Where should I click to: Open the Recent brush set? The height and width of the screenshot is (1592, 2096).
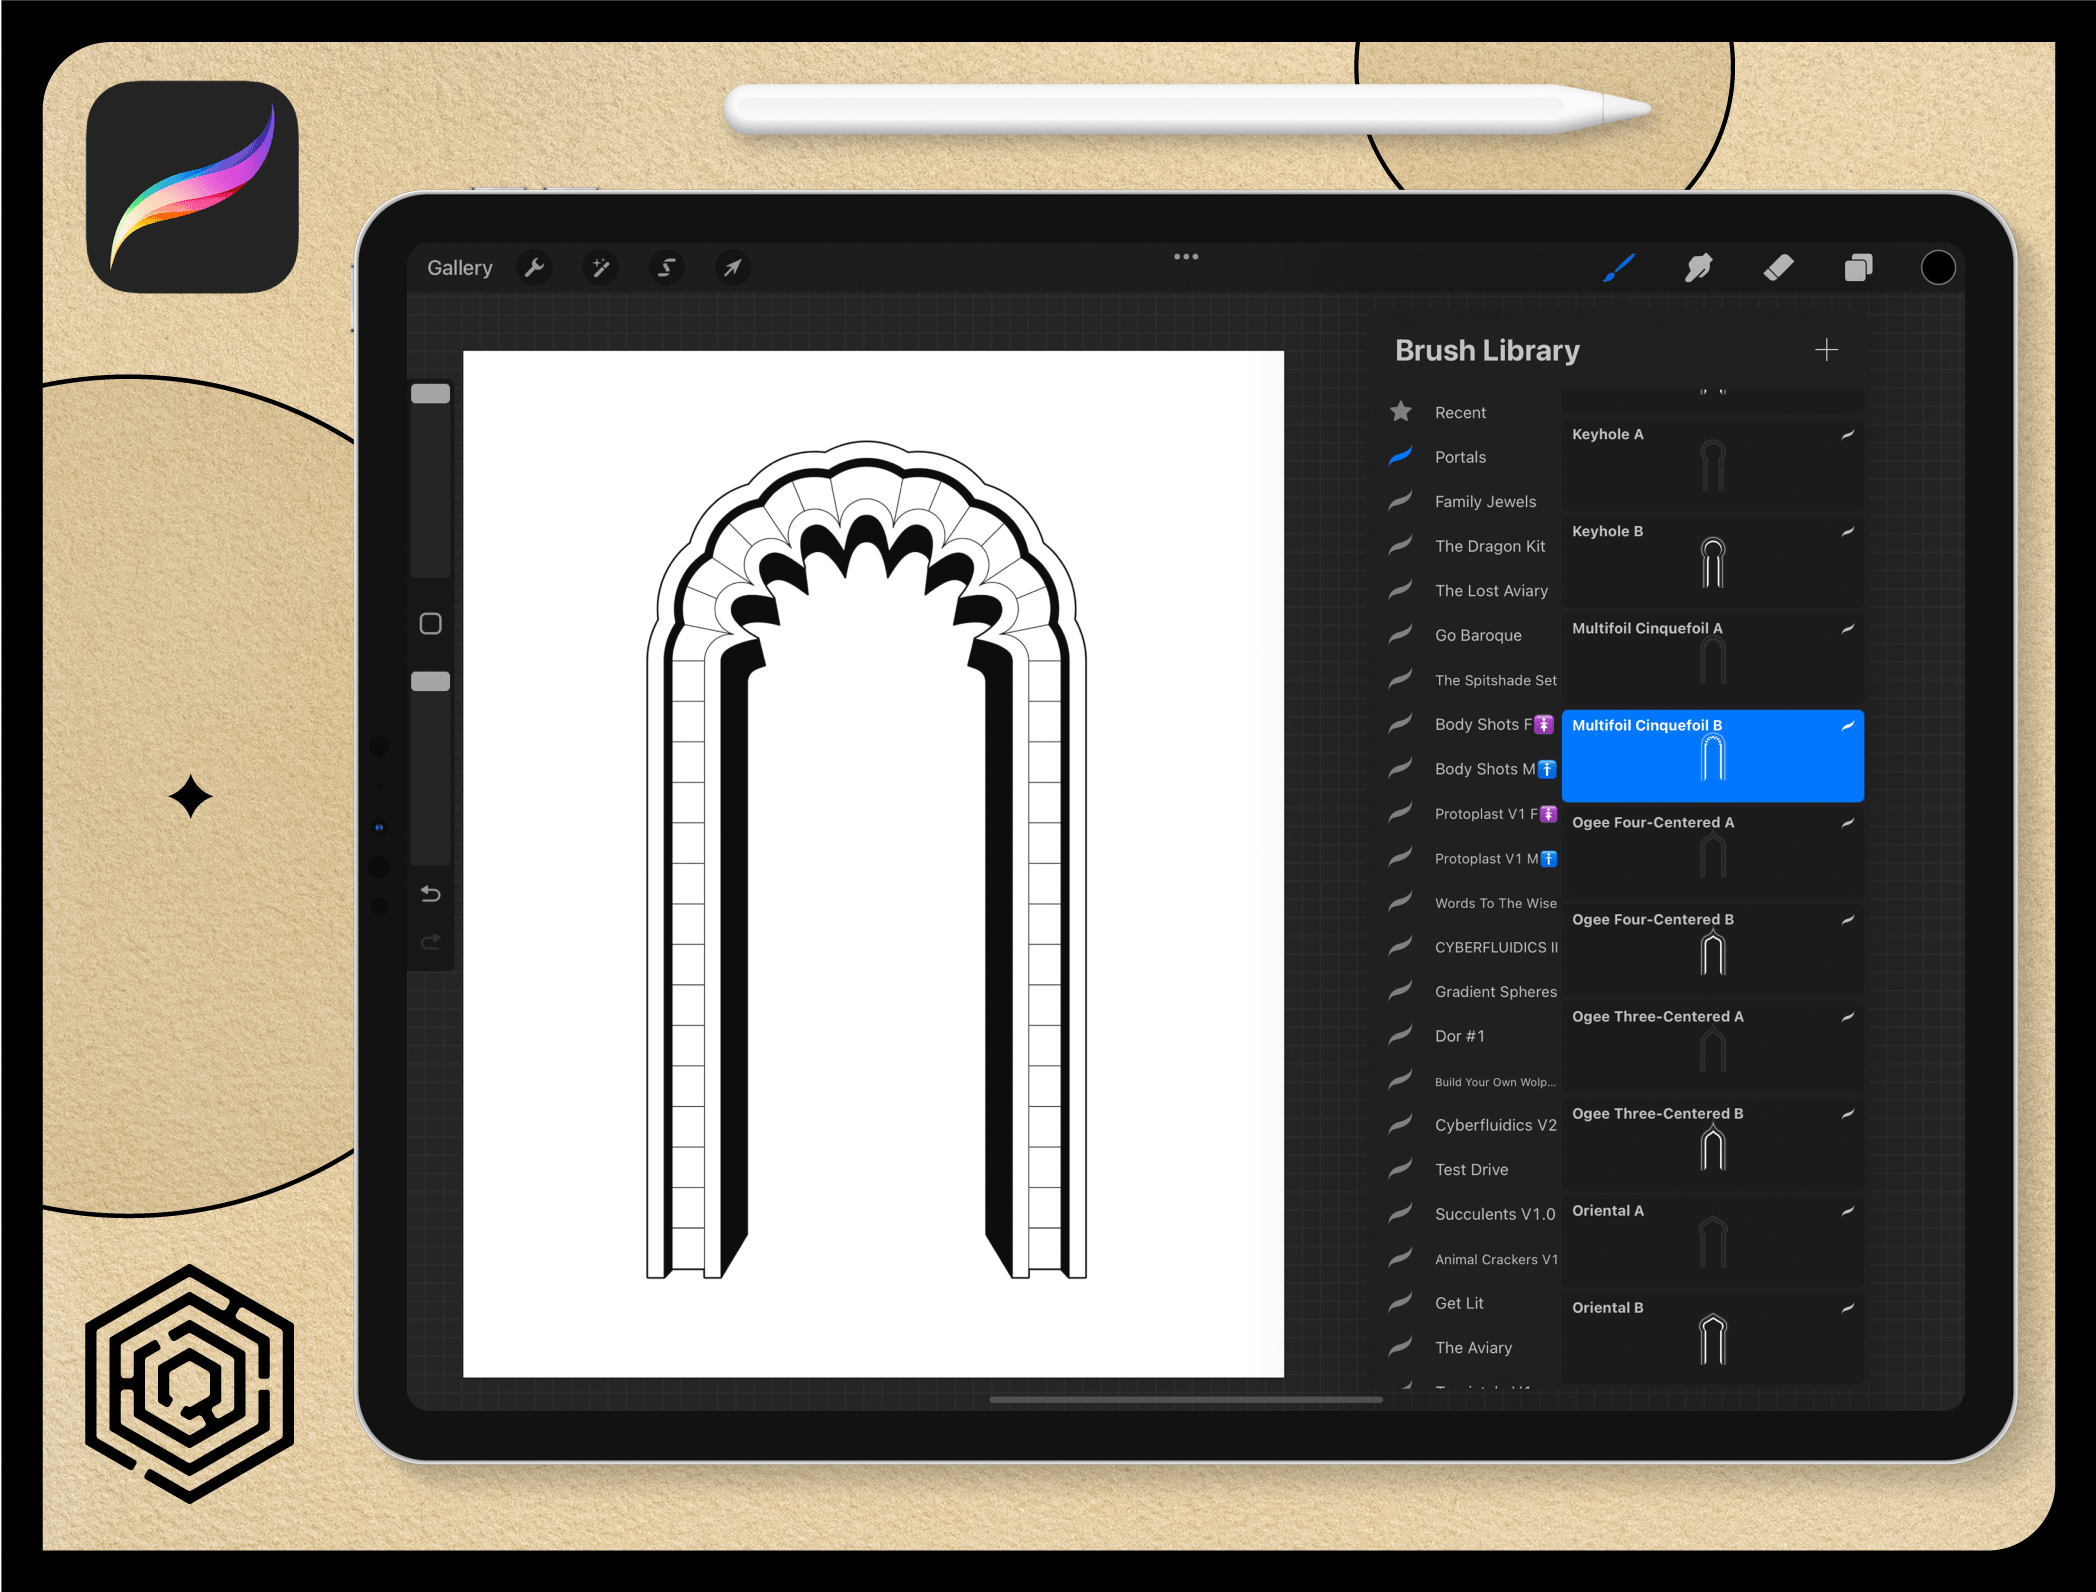coord(1460,413)
